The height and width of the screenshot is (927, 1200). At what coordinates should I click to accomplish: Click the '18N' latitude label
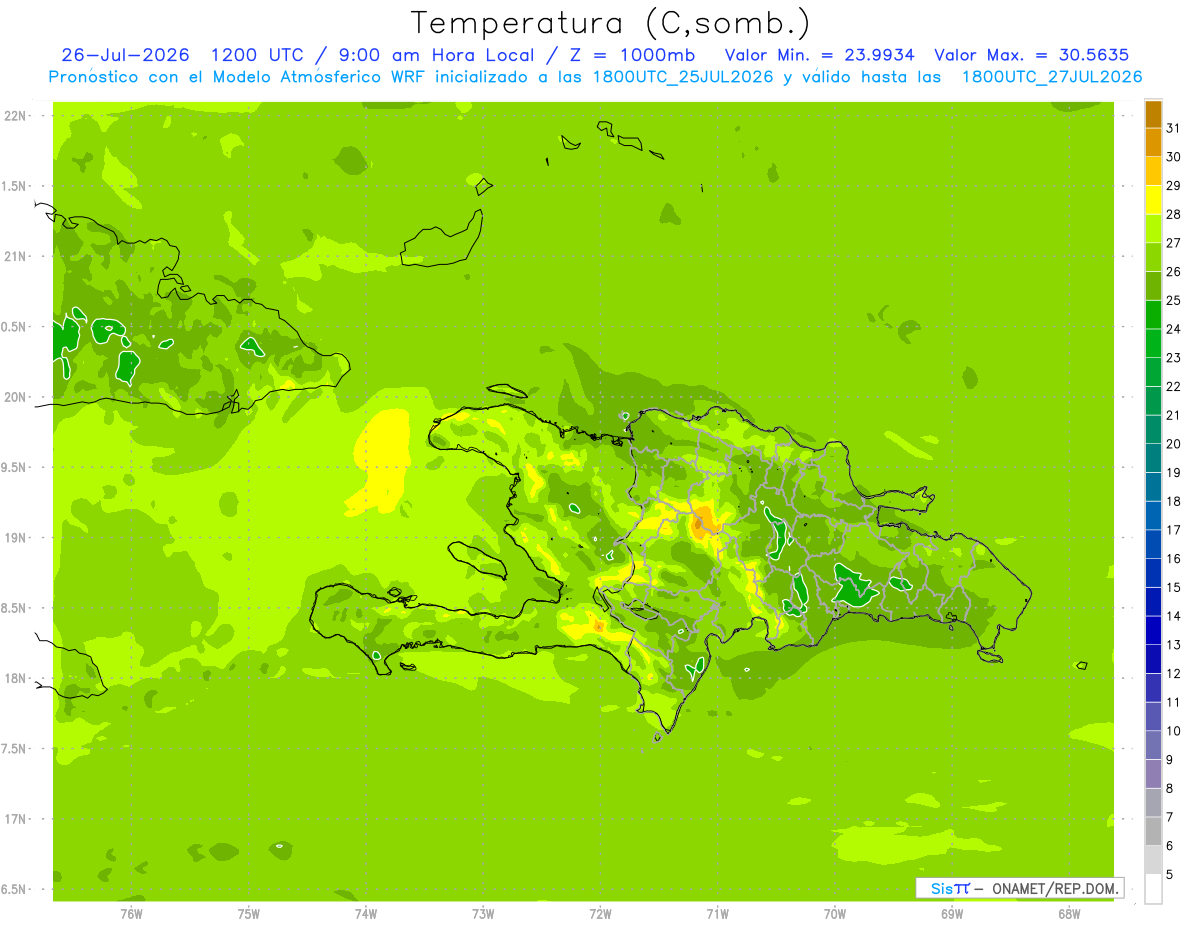click(x=15, y=678)
